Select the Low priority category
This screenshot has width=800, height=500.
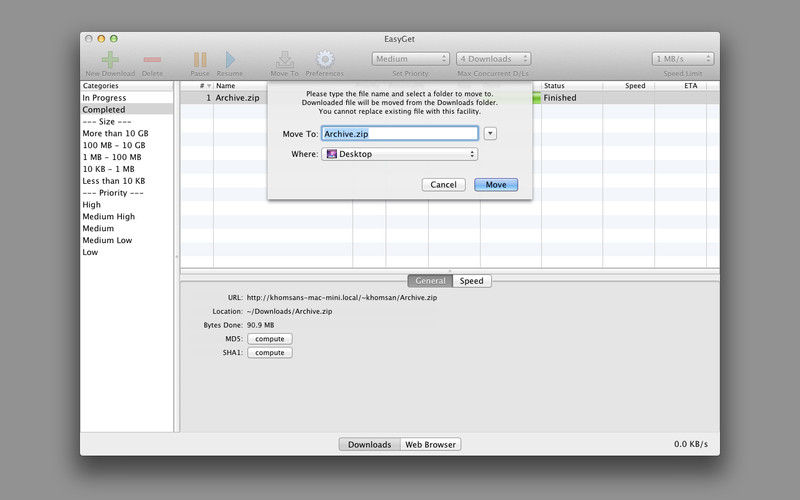click(x=127, y=252)
